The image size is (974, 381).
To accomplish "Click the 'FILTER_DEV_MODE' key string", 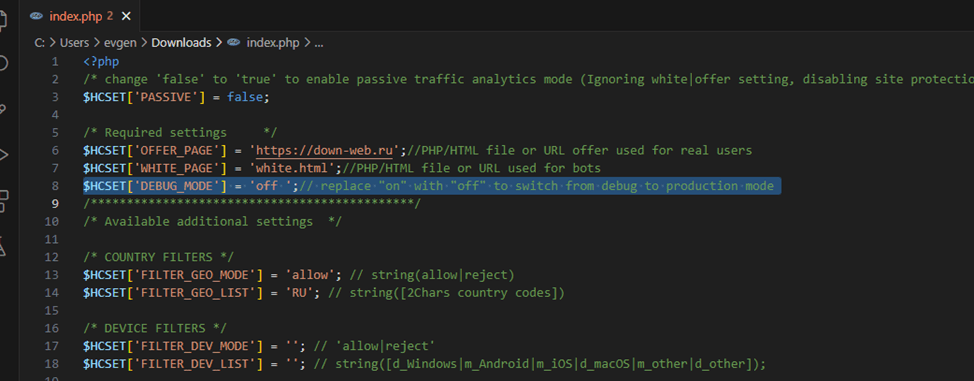I will [194, 346].
